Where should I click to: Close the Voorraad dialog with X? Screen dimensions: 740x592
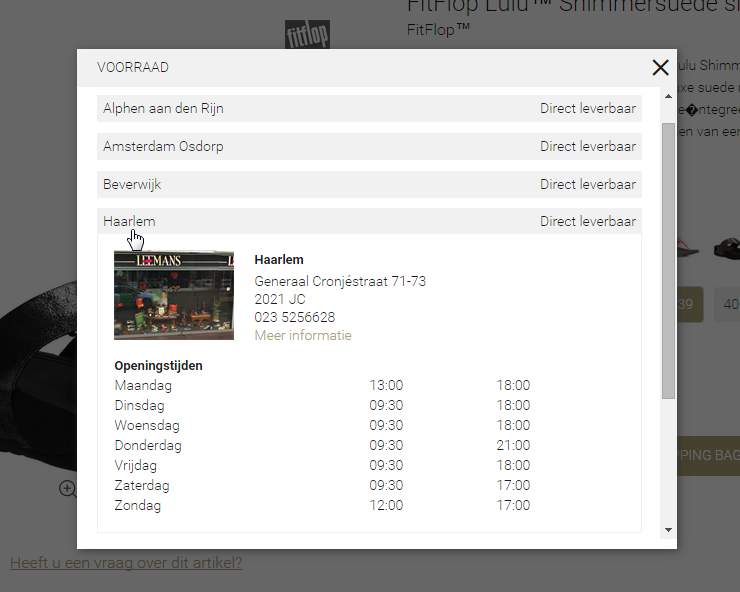click(660, 68)
